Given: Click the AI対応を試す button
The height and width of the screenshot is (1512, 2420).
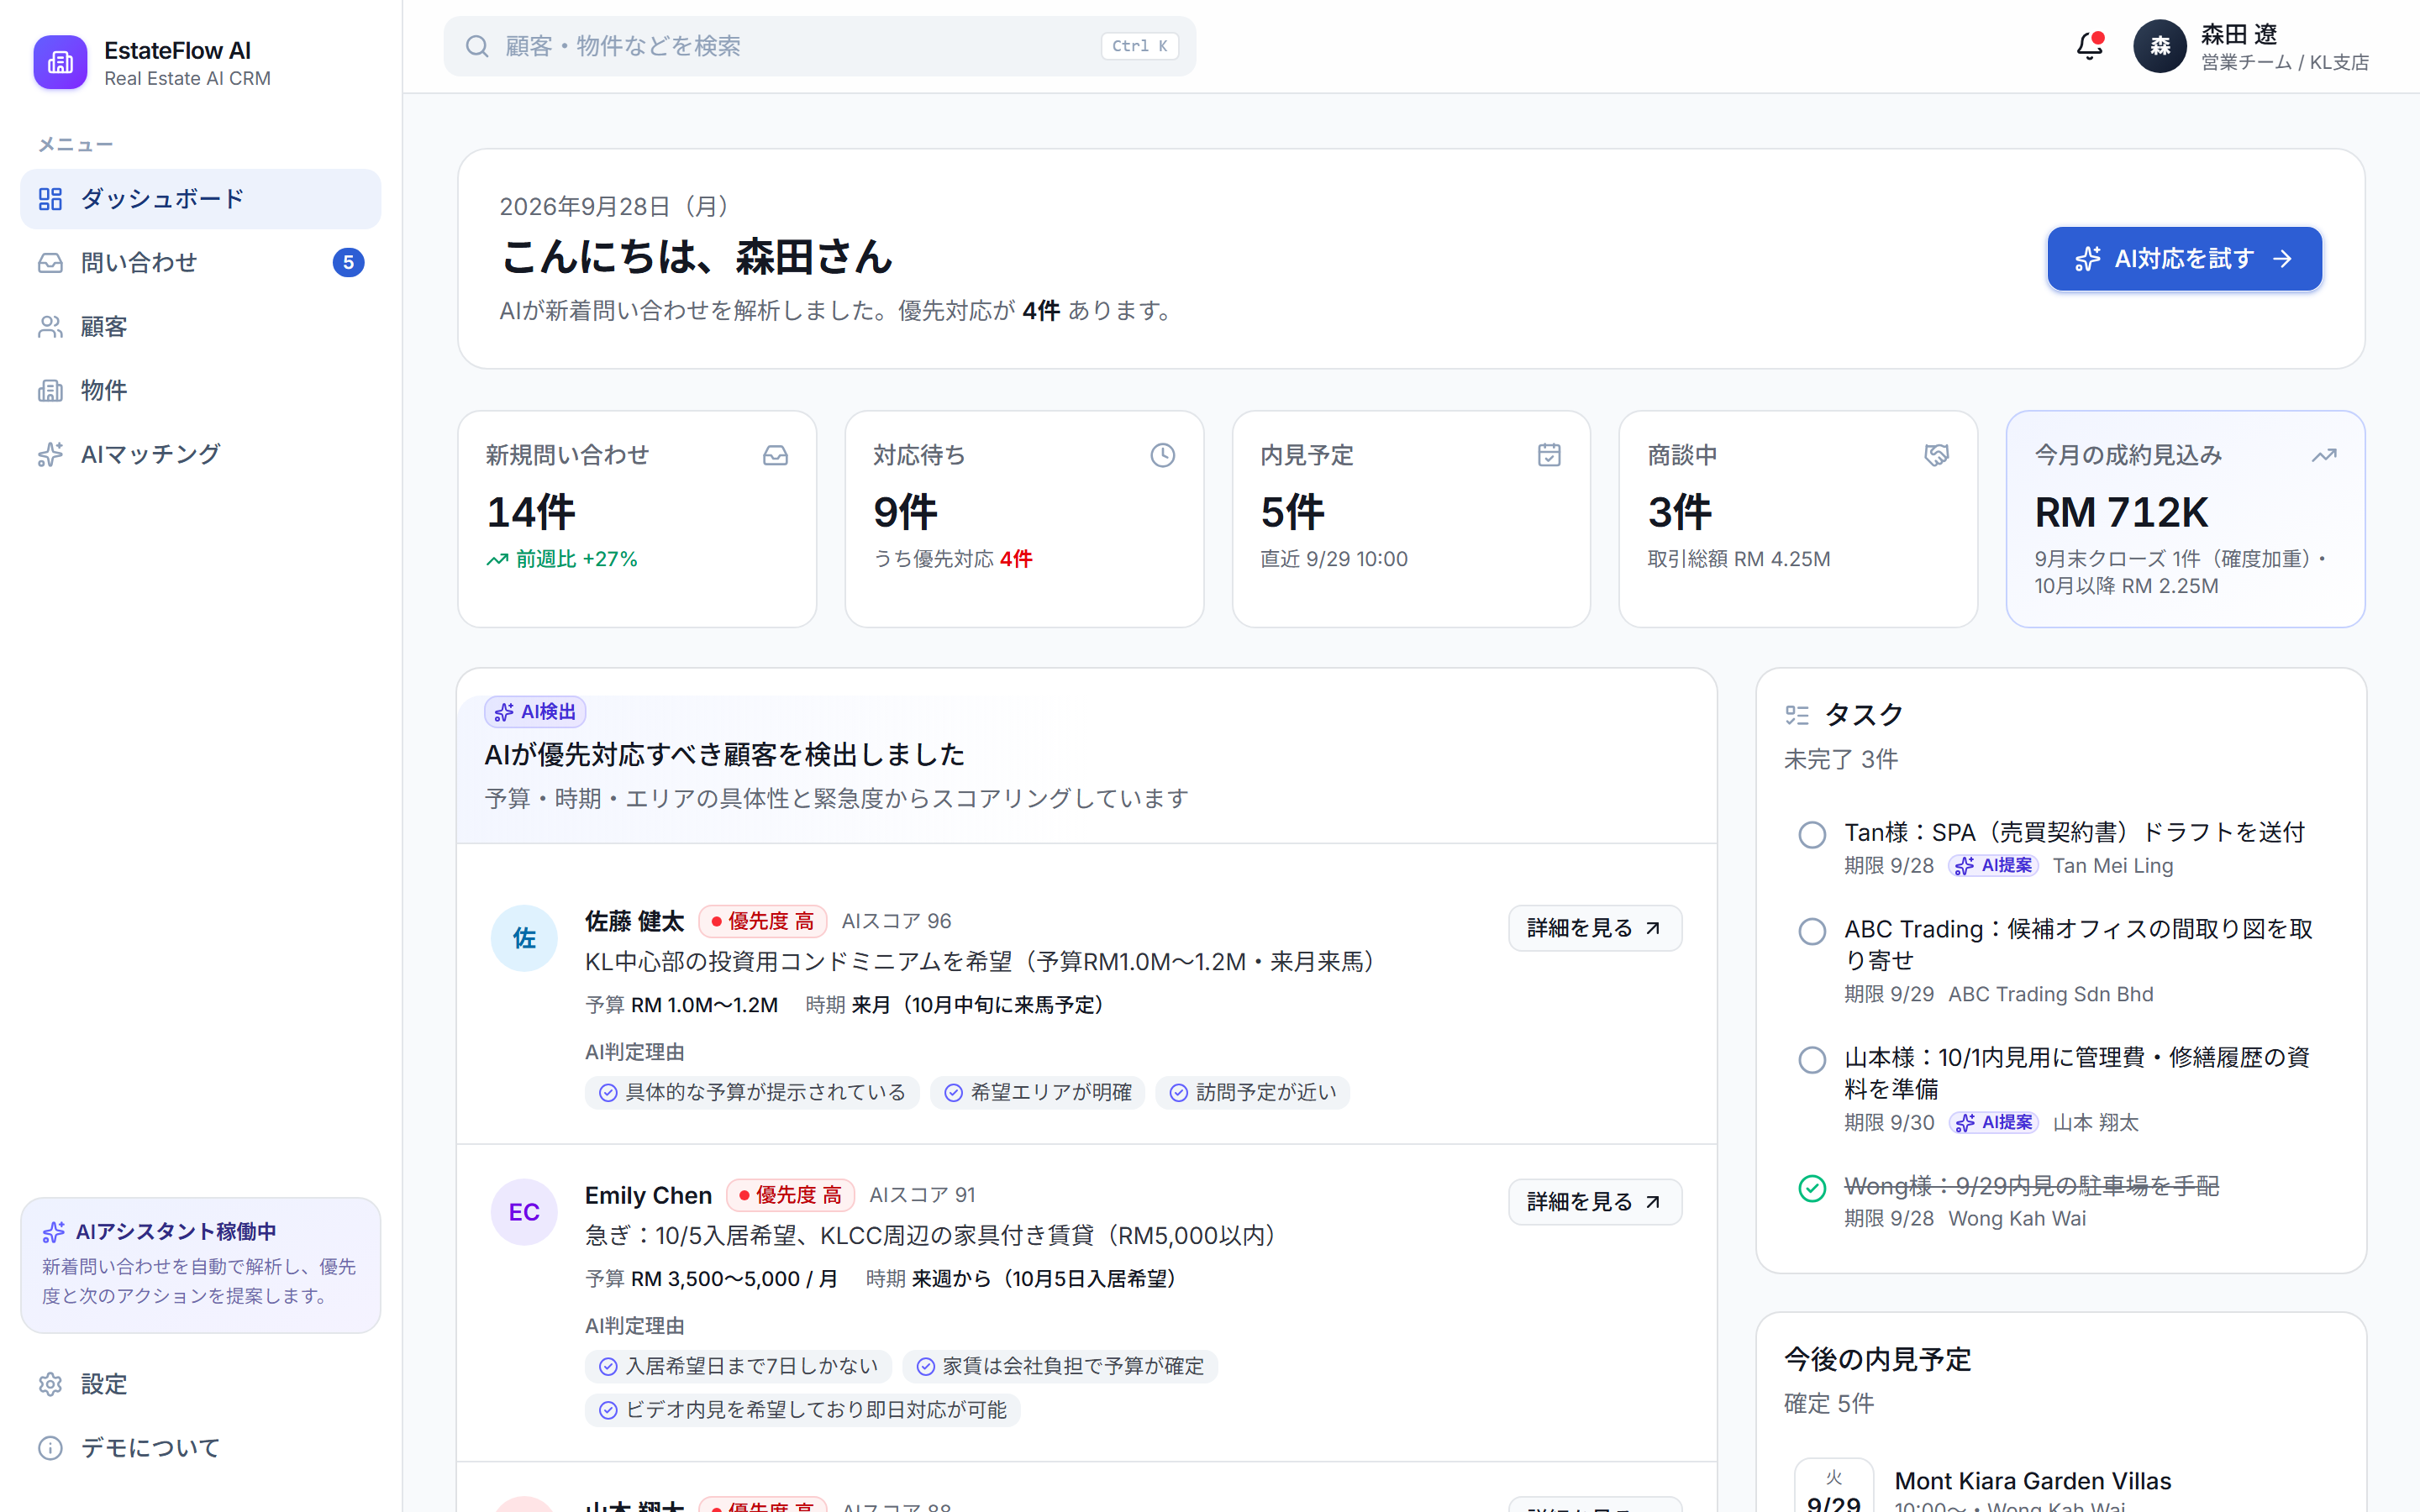Looking at the screenshot, I should pos(2184,259).
